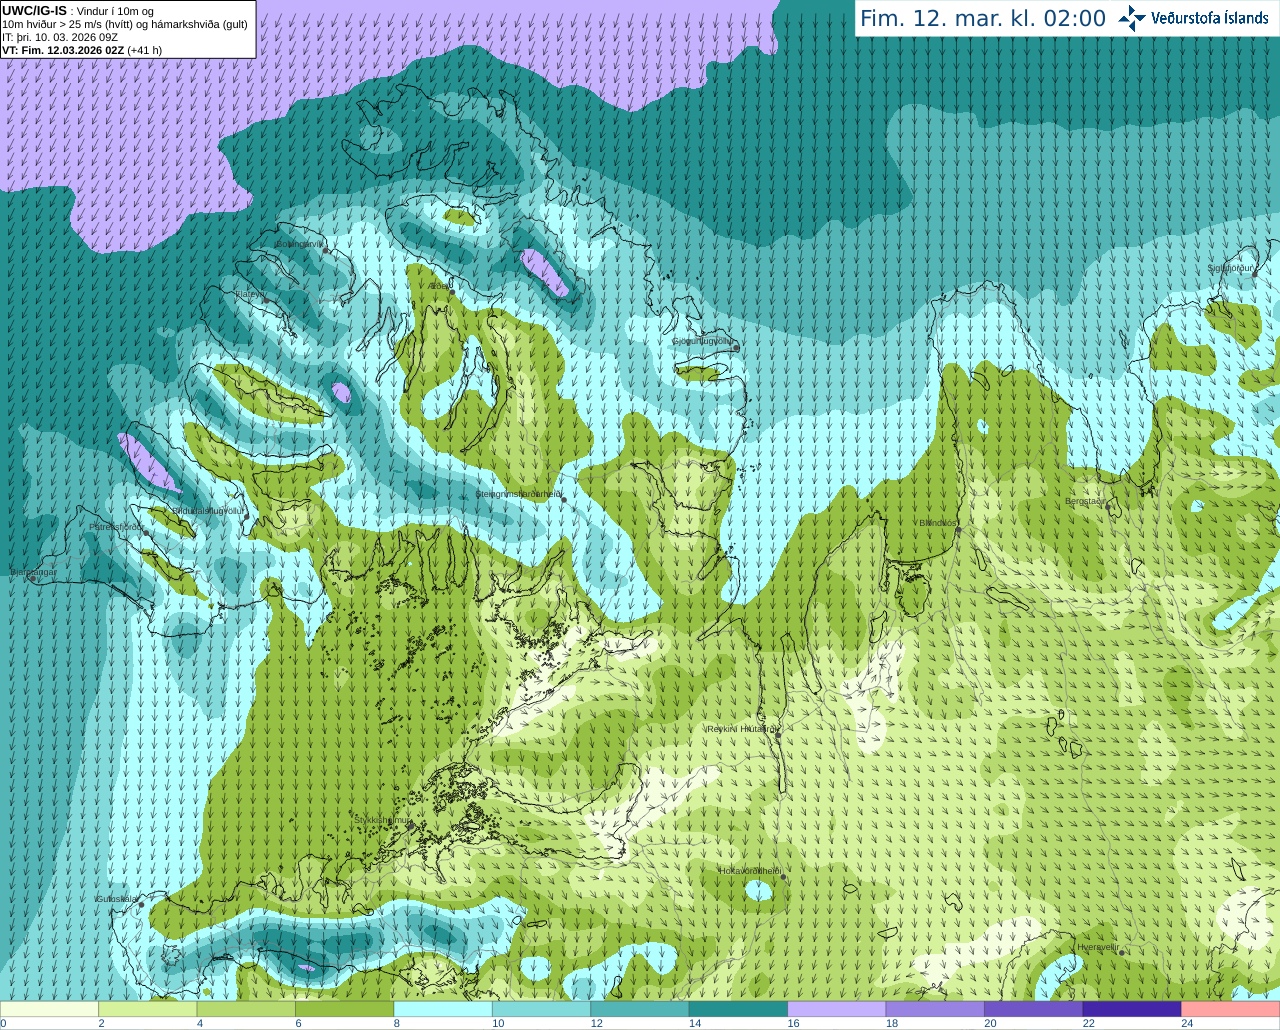Click the Holtavörðuheiði station label
This screenshot has width=1280, height=1030.
click(750, 871)
